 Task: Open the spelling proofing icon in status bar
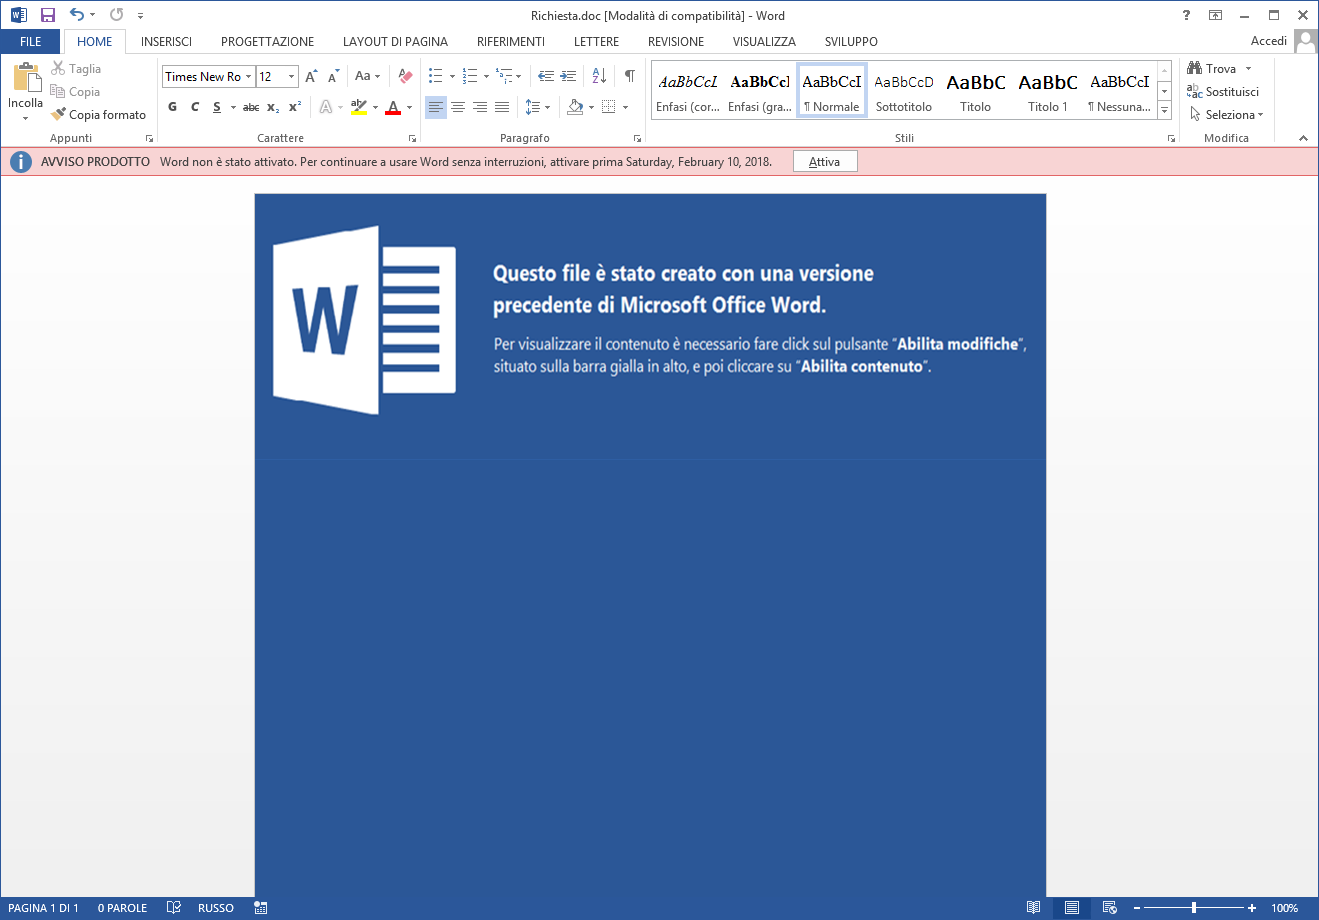coord(174,908)
